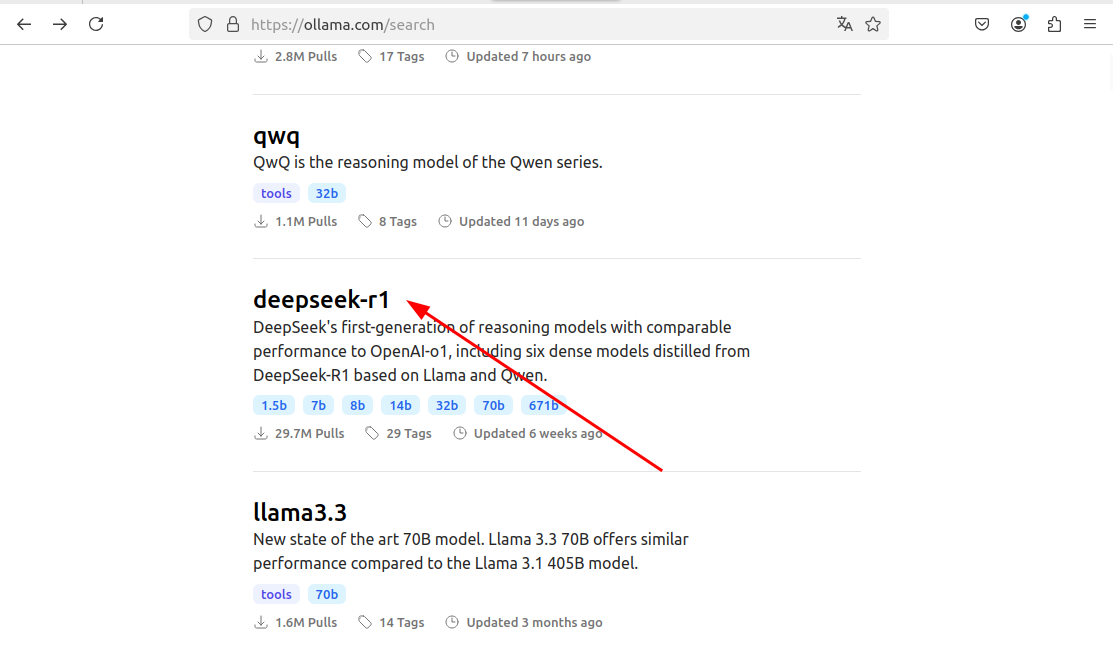The image size is (1113, 657).
Task: Click the 'Updated 7 hours ago' text
Action: click(x=529, y=57)
